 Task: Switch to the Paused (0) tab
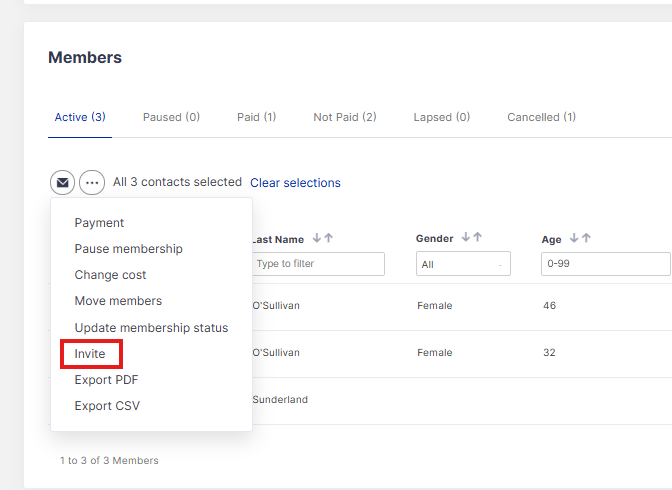pos(171,117)
